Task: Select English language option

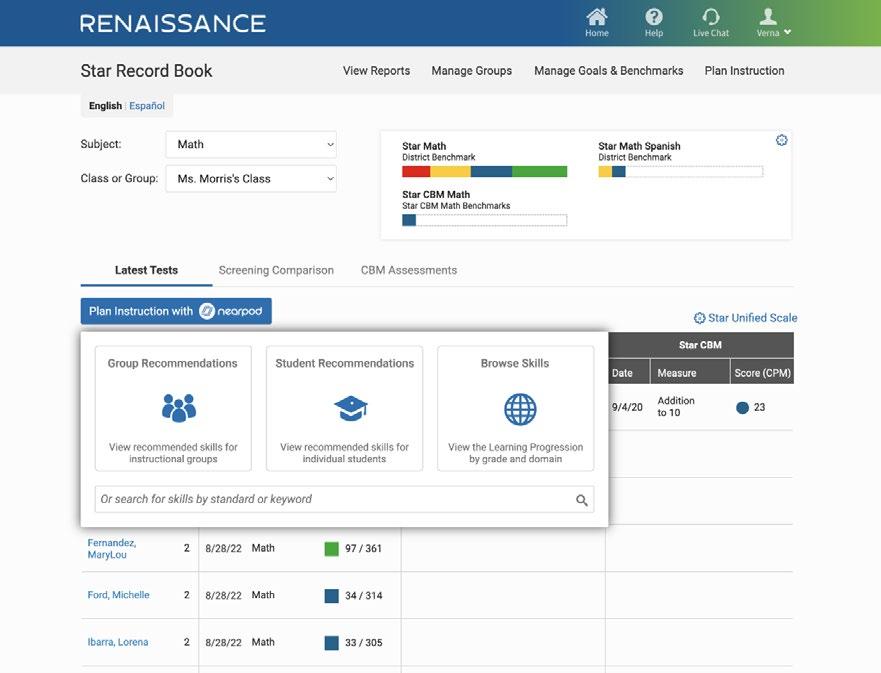Action: [x=105, y=106]
